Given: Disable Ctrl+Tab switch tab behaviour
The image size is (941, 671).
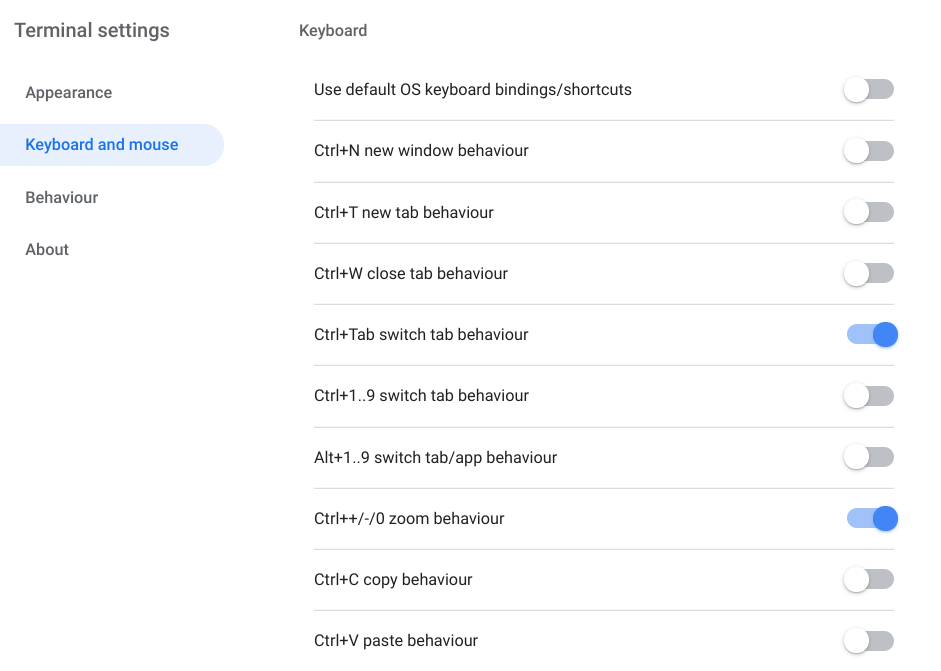Looking at the screenshot, I should click(x=872, y=334).
